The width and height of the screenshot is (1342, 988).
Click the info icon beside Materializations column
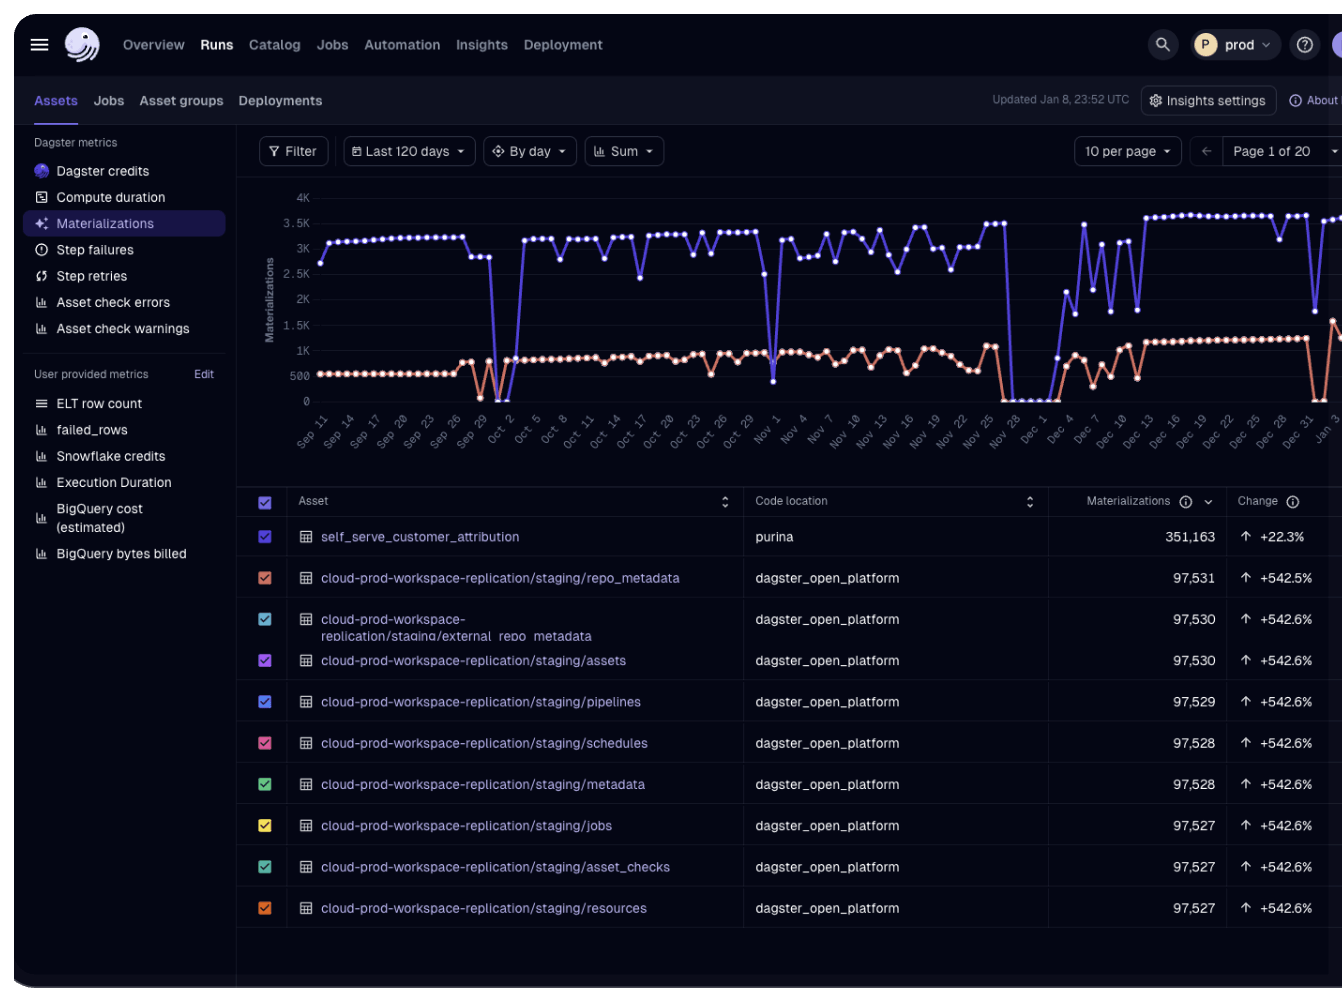[1185, 502]
